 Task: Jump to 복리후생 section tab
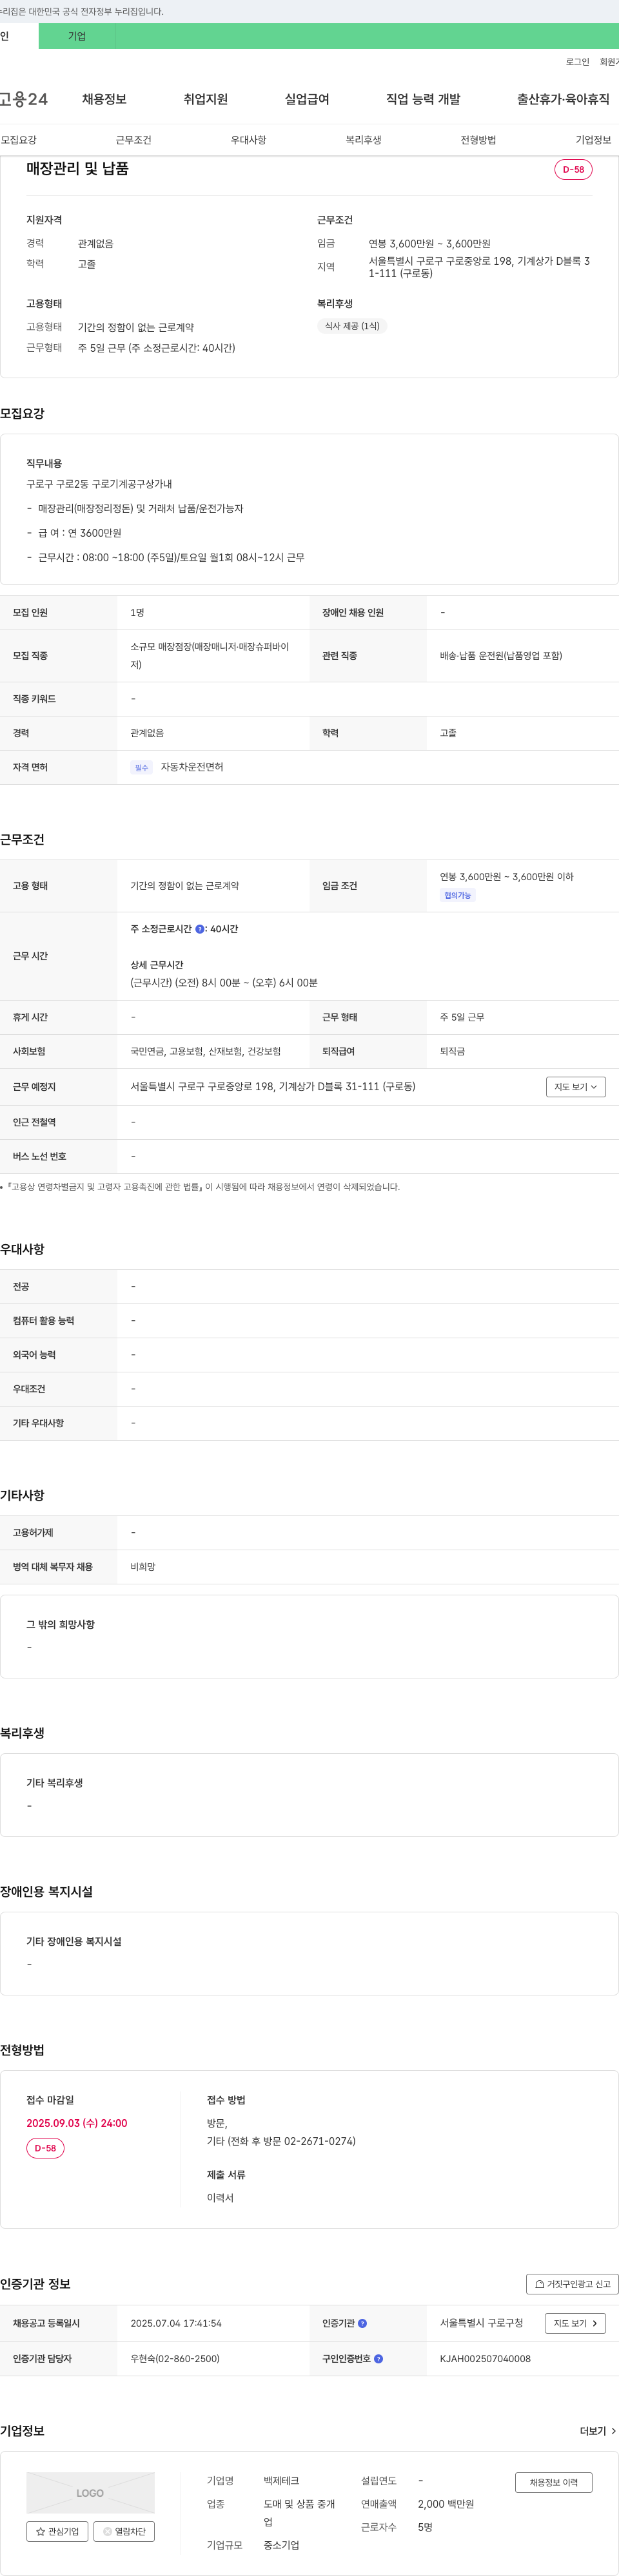tap(363, 140)
